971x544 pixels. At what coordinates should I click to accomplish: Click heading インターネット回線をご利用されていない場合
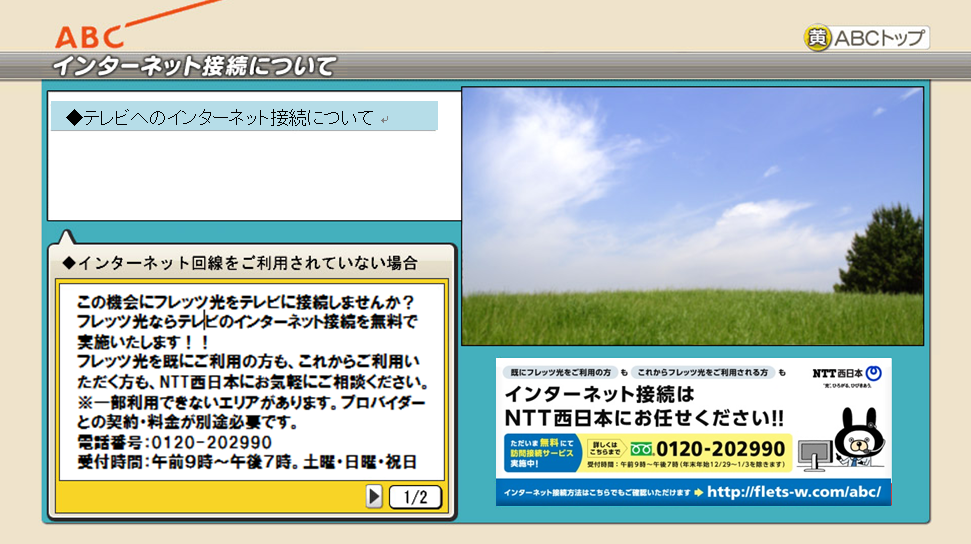[x=240, y=263]
